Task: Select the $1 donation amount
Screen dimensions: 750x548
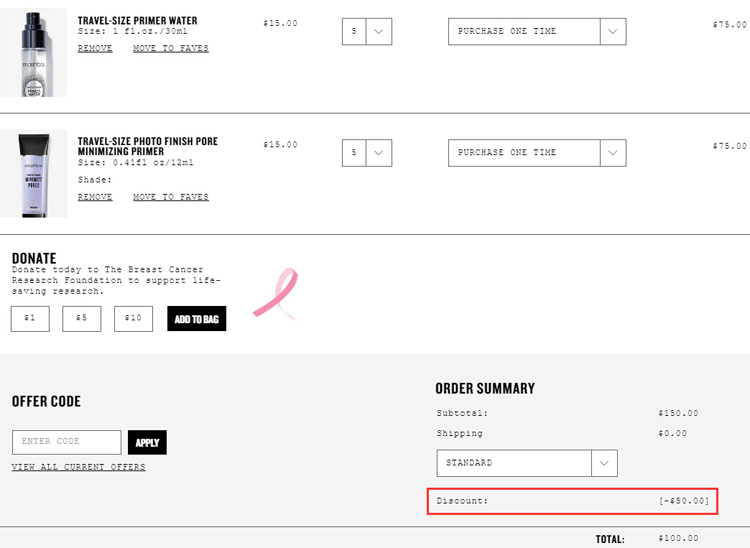Action: 30,318
